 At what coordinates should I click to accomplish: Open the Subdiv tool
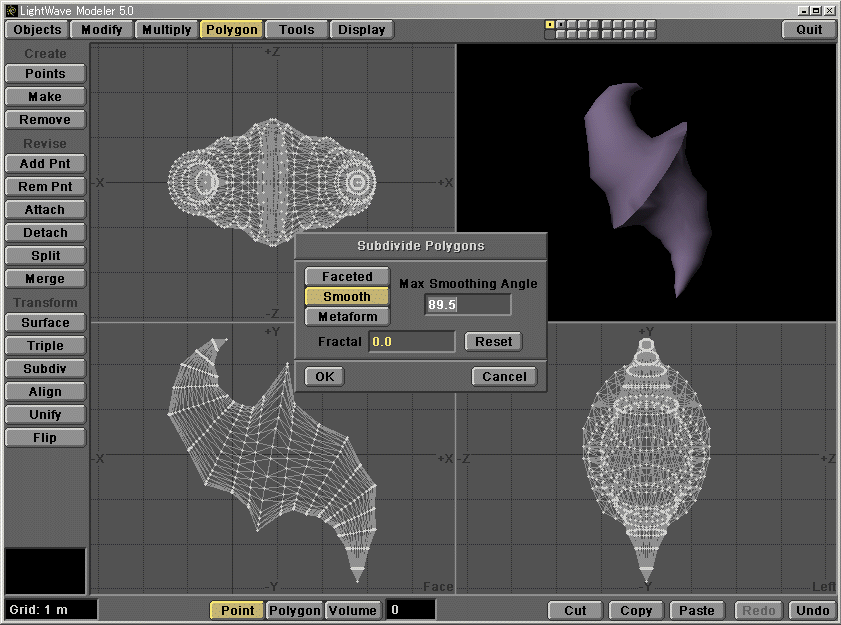[44, 368]
